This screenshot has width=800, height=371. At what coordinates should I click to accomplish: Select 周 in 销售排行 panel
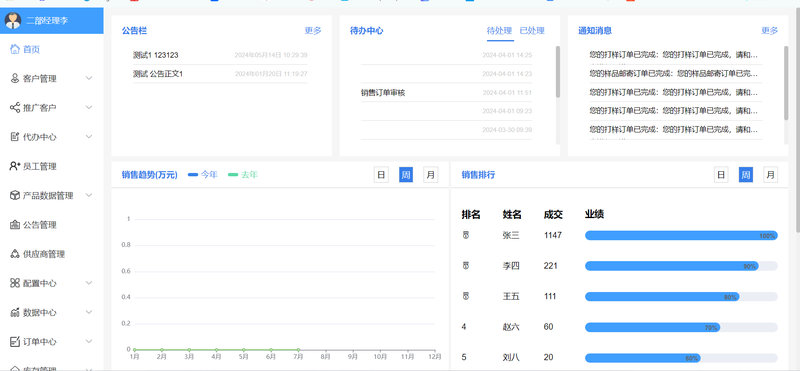[x=746, y=175]
